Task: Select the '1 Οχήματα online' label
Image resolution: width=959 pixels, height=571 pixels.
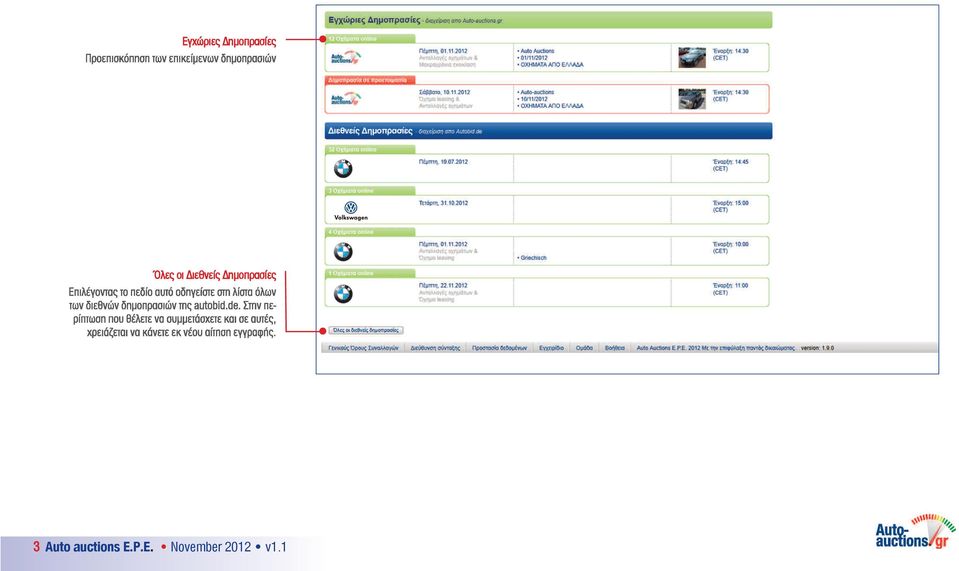Action: click(x=370, y=273)
